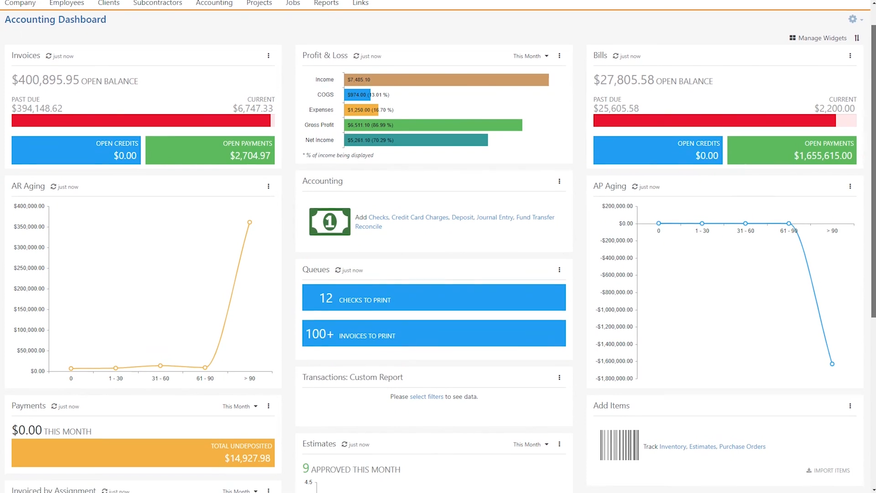Click the Manage Widgets grid icon
This screenshot has height=493, width=876.
point(792,38)
